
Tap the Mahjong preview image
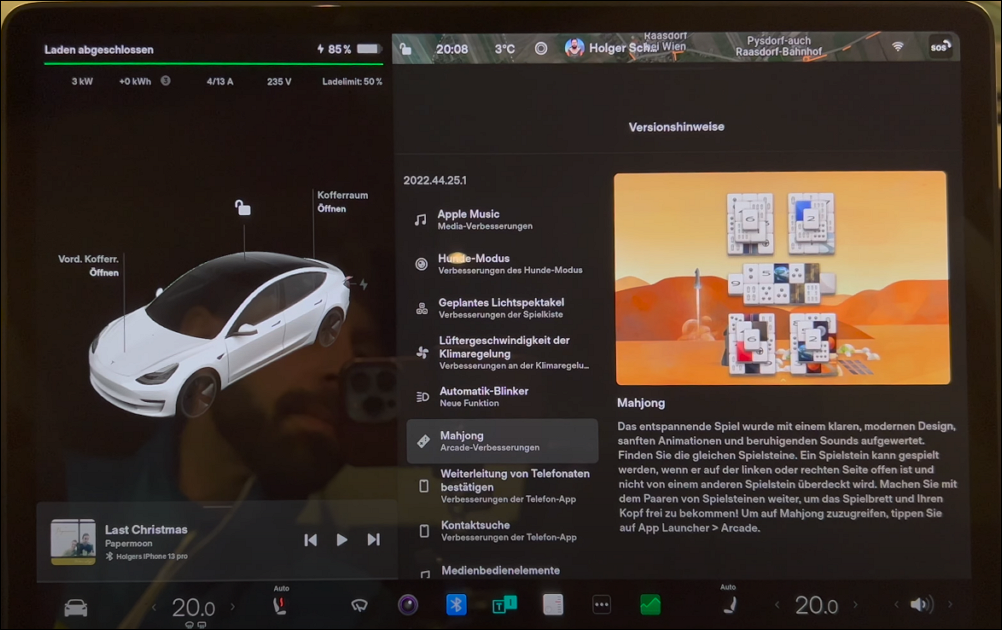coord(782,278)
